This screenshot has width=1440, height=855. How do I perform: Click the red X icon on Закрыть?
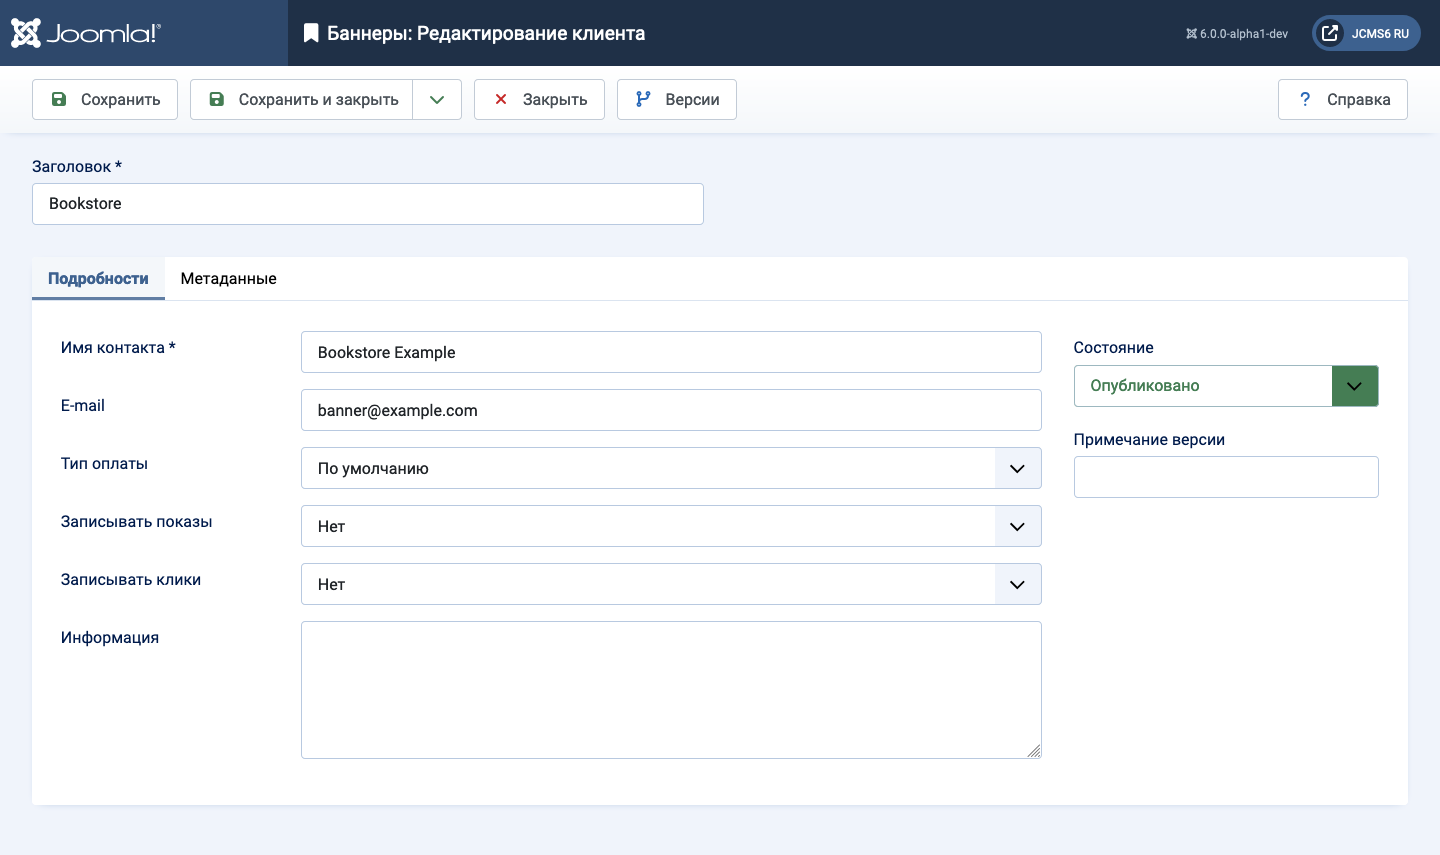click(x=501, y=99)
